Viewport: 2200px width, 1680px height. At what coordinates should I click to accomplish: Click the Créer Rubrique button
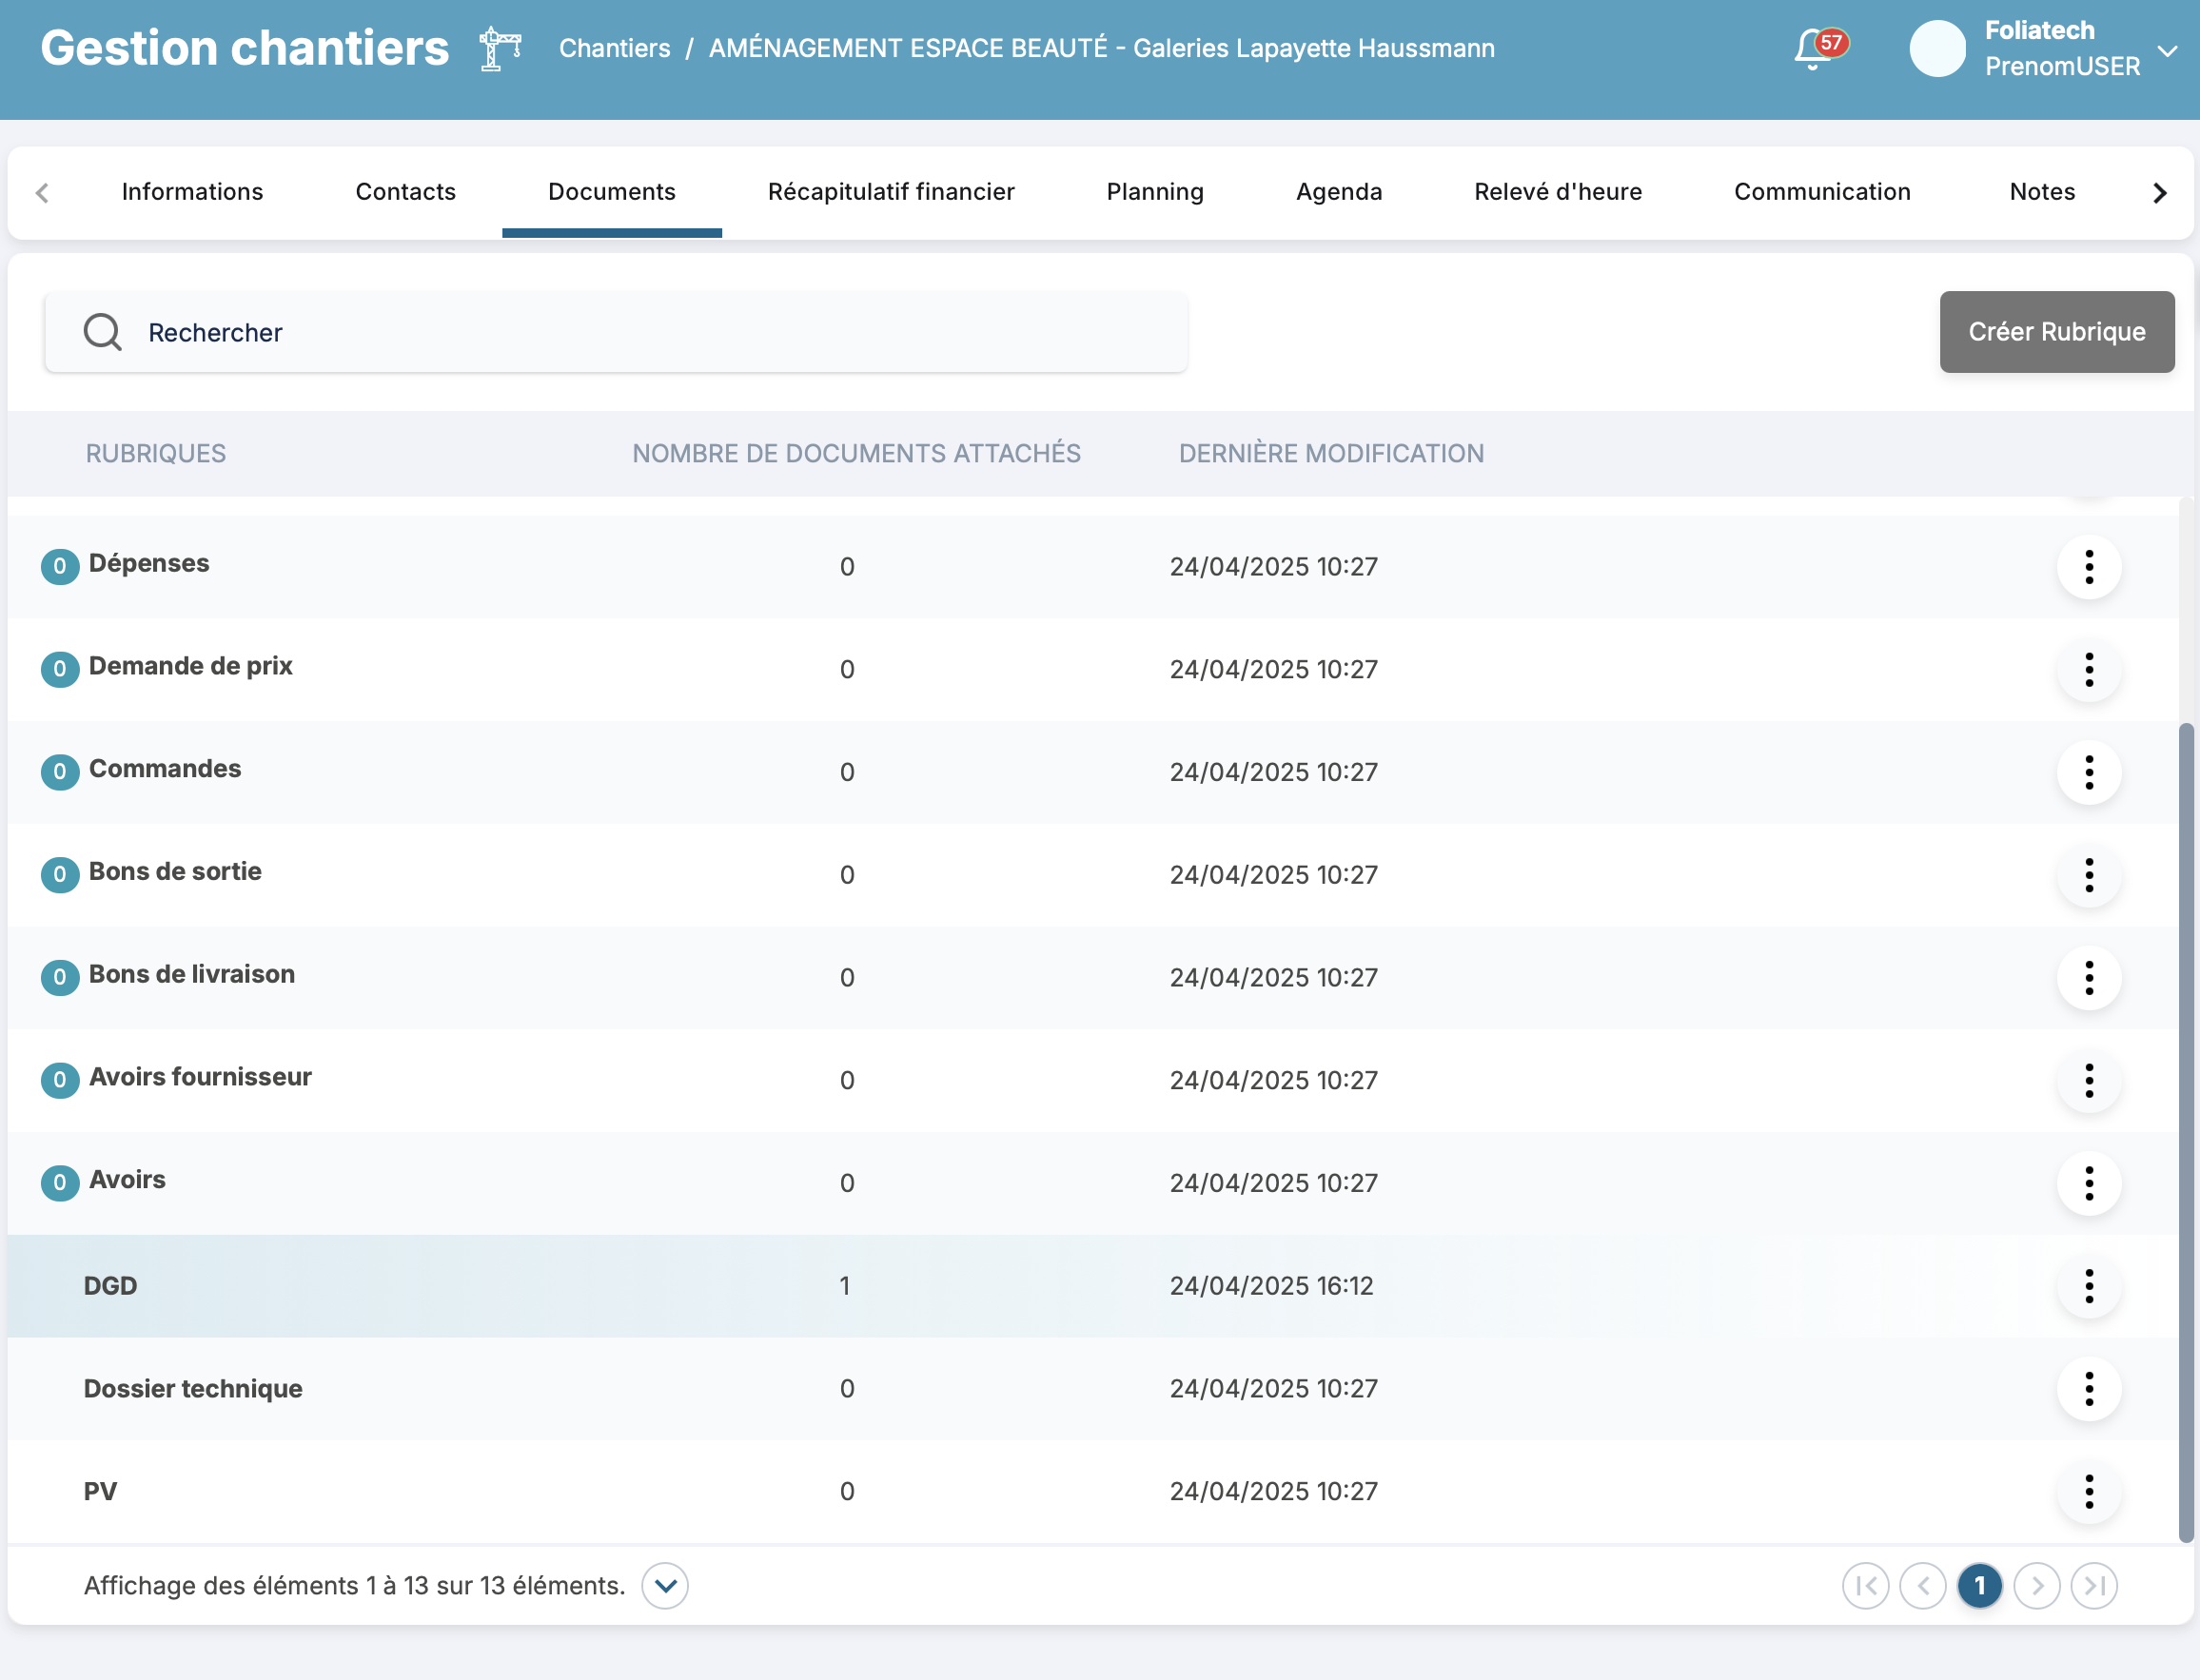click(2056, 332)
